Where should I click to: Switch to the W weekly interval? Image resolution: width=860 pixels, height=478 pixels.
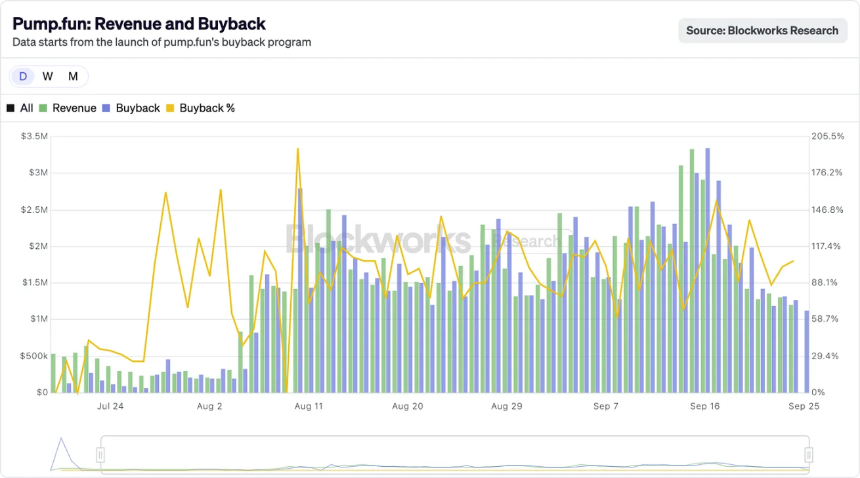[x=48, y=77]
